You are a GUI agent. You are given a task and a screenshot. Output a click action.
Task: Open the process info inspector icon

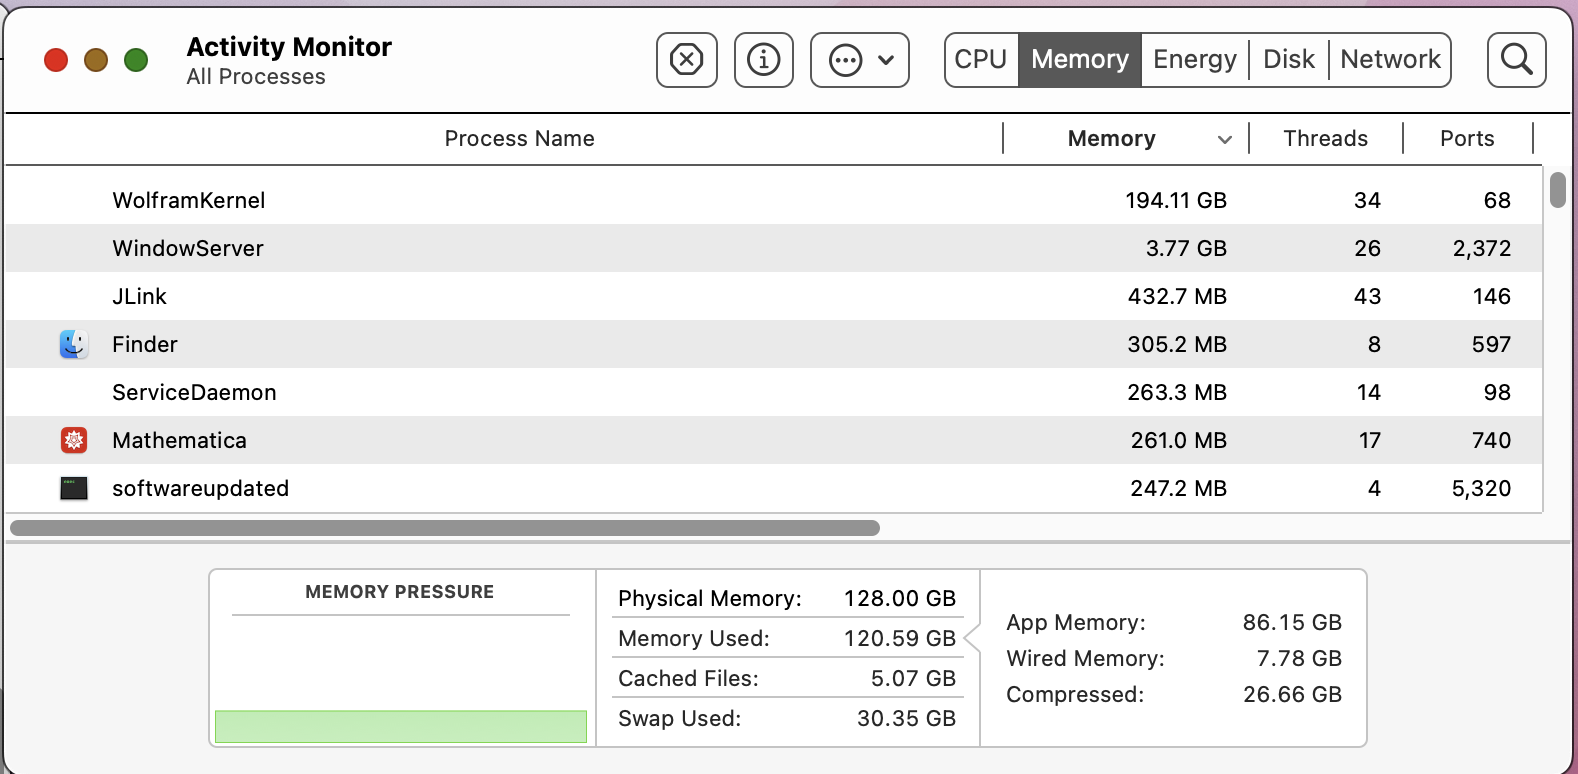(764, 60)
